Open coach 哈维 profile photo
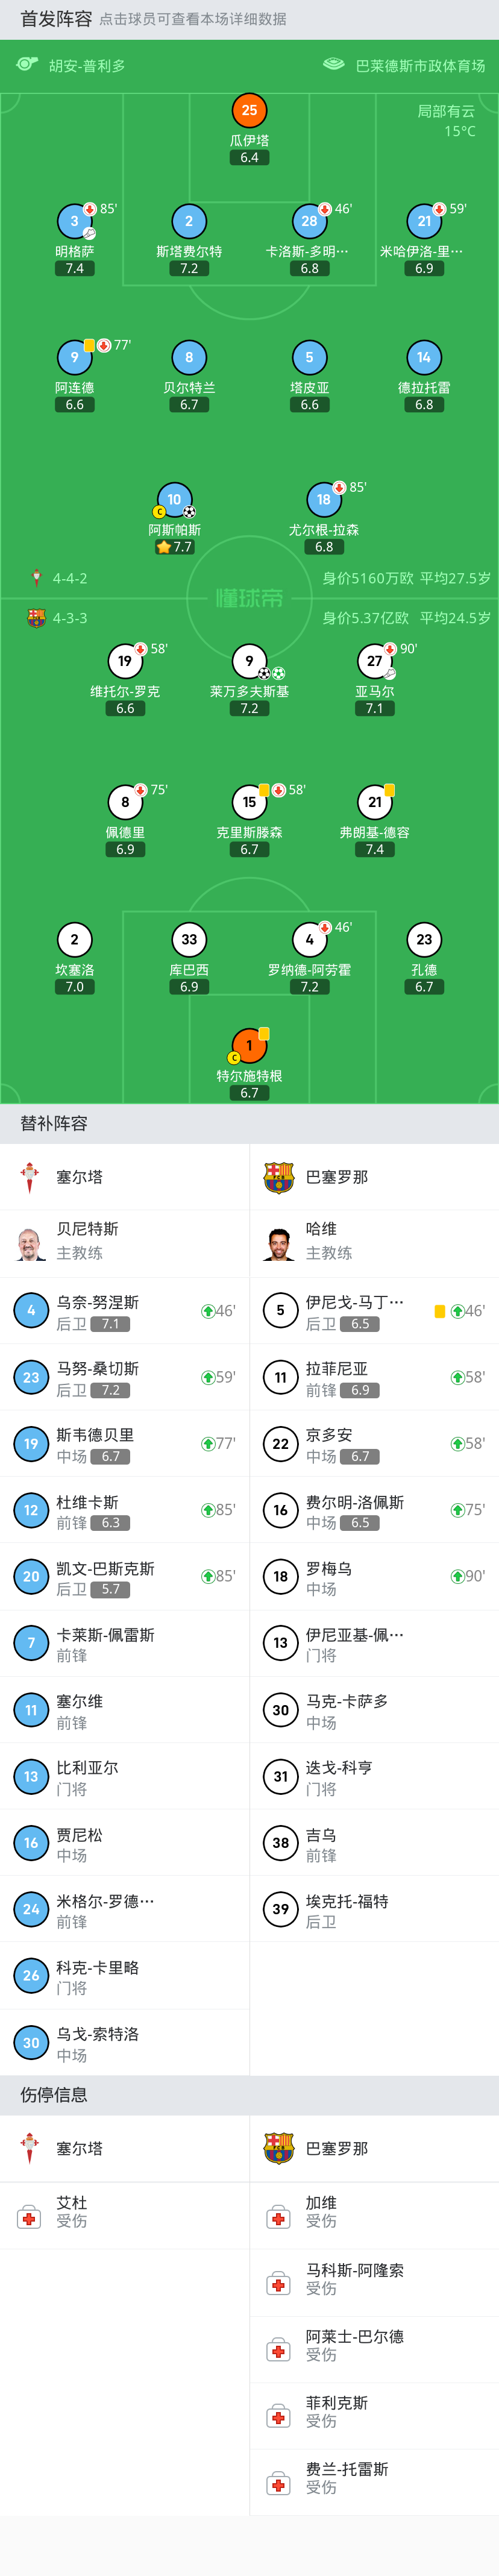This screenshot has height=2576, width=499. (x=280, y=1243)
